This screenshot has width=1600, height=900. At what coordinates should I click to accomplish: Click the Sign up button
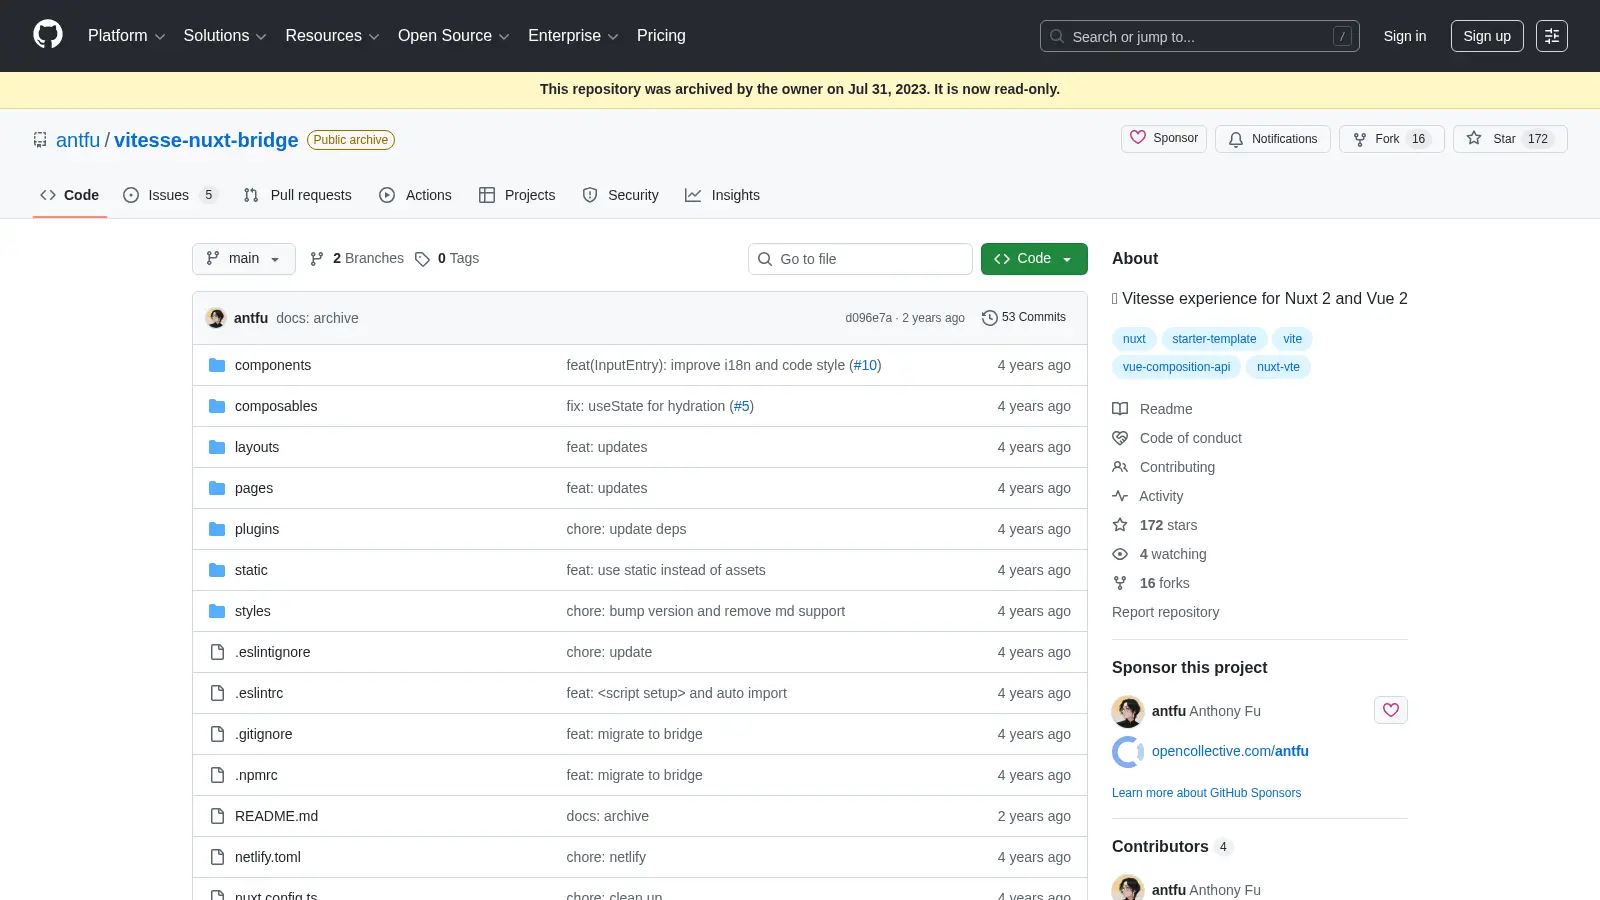[x=1487, y=36]
